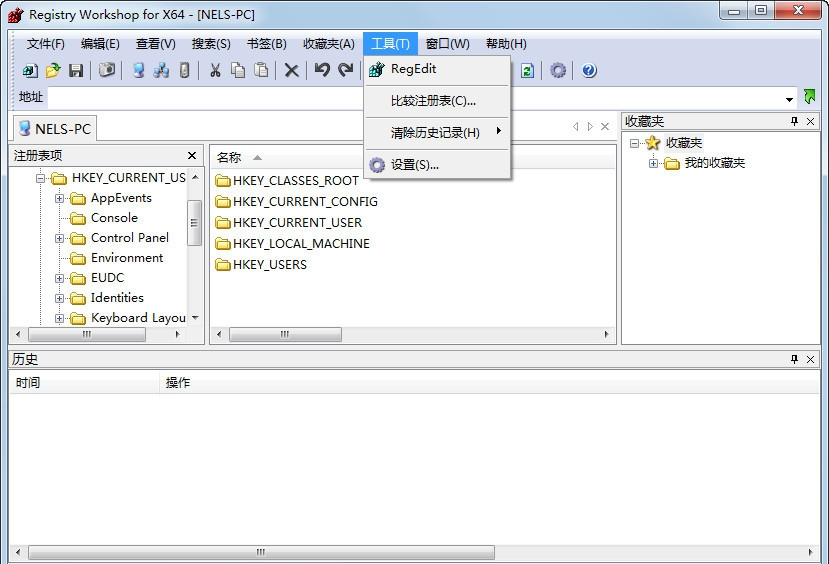Click the new registry file icon in toolbar
The width and height of the screenshot is (829, 564).
[x=30, y=70]
